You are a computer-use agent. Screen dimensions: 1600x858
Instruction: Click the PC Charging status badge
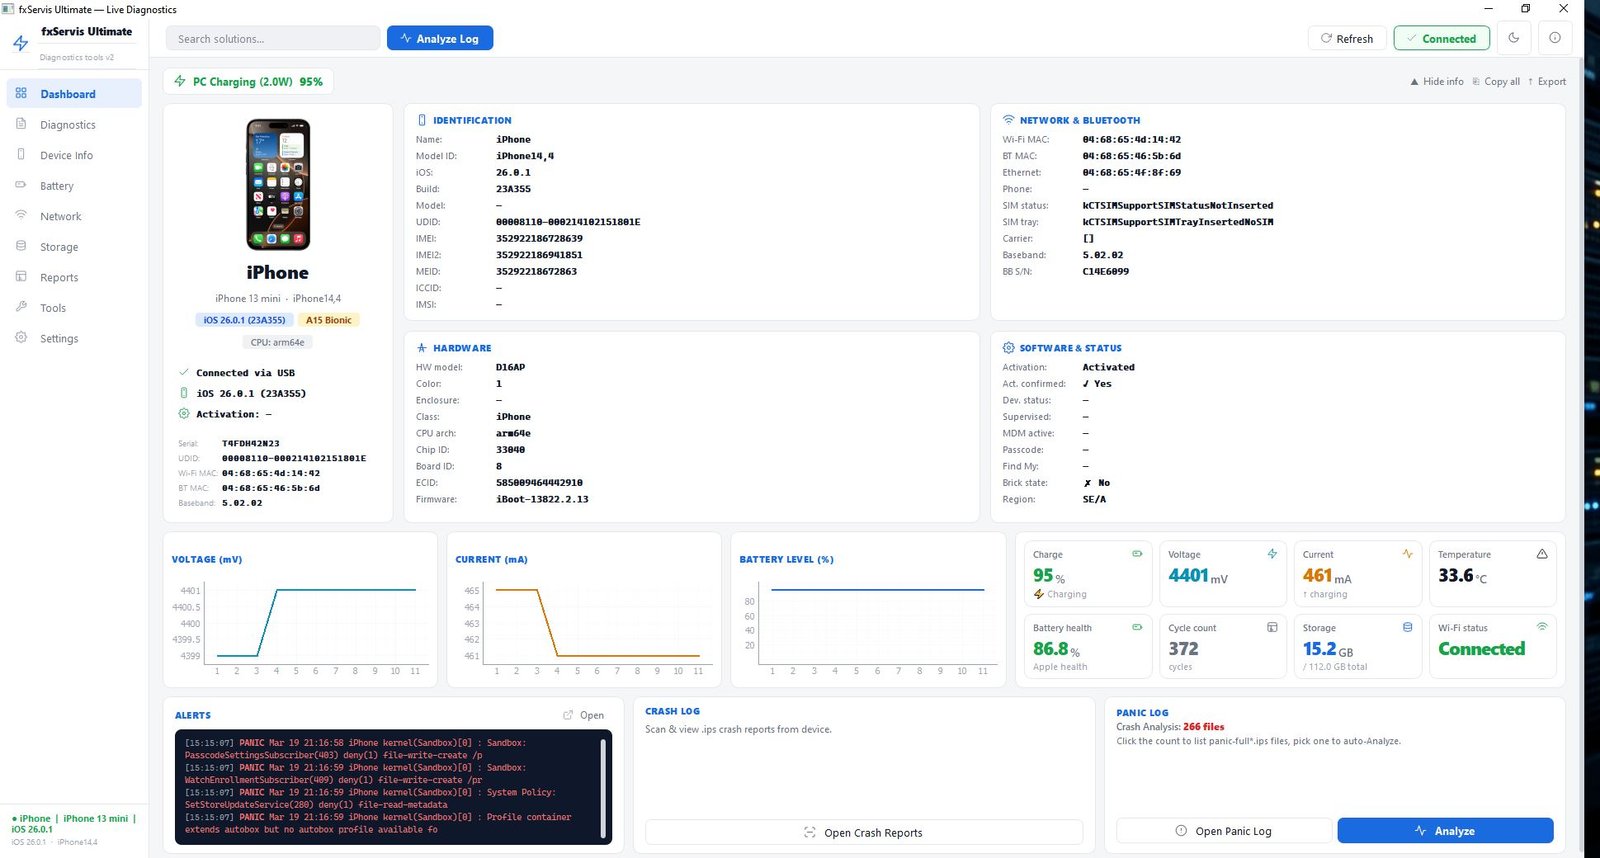click(x=248, y=82)
